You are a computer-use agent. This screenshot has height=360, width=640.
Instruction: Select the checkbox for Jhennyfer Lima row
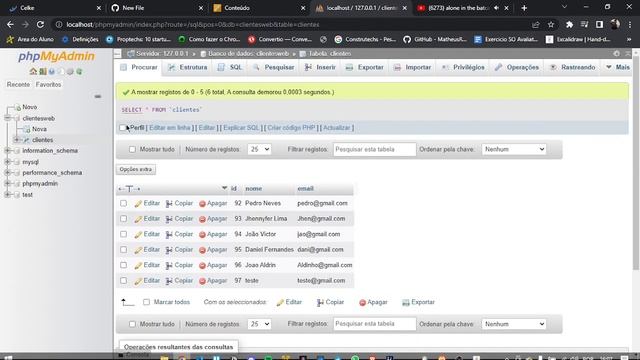123,219
